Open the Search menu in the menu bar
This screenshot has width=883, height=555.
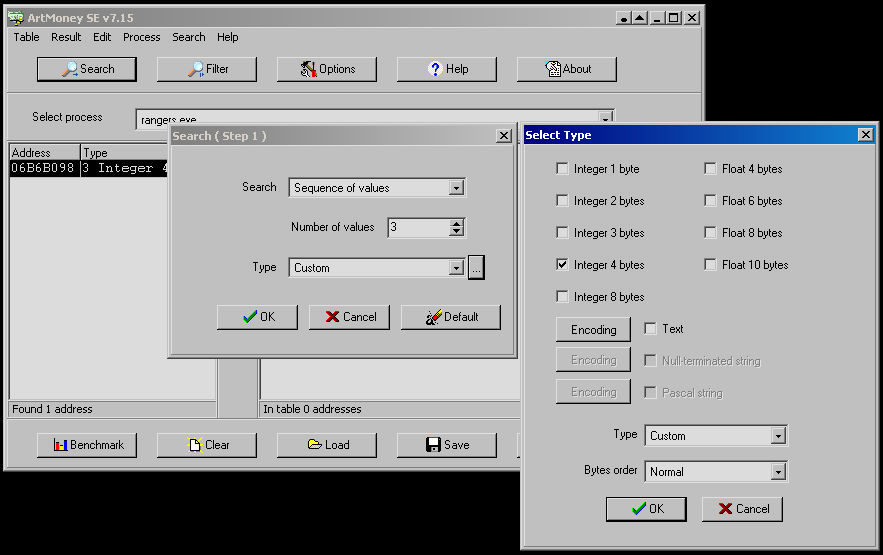[x=189, y=37]
